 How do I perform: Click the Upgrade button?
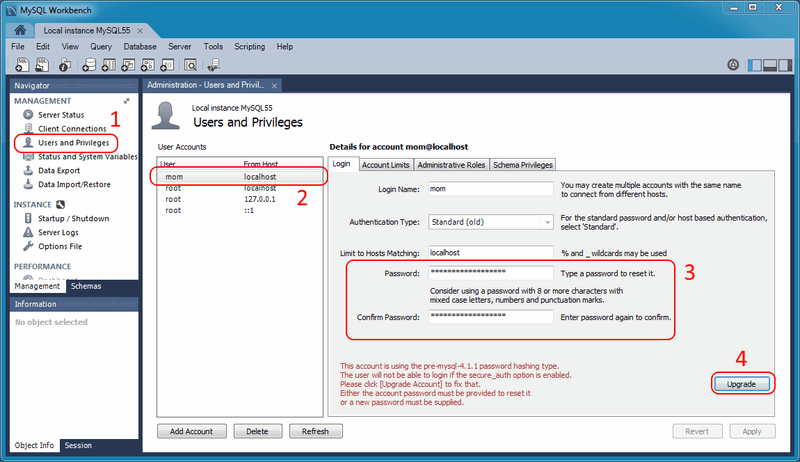(741, 384)
